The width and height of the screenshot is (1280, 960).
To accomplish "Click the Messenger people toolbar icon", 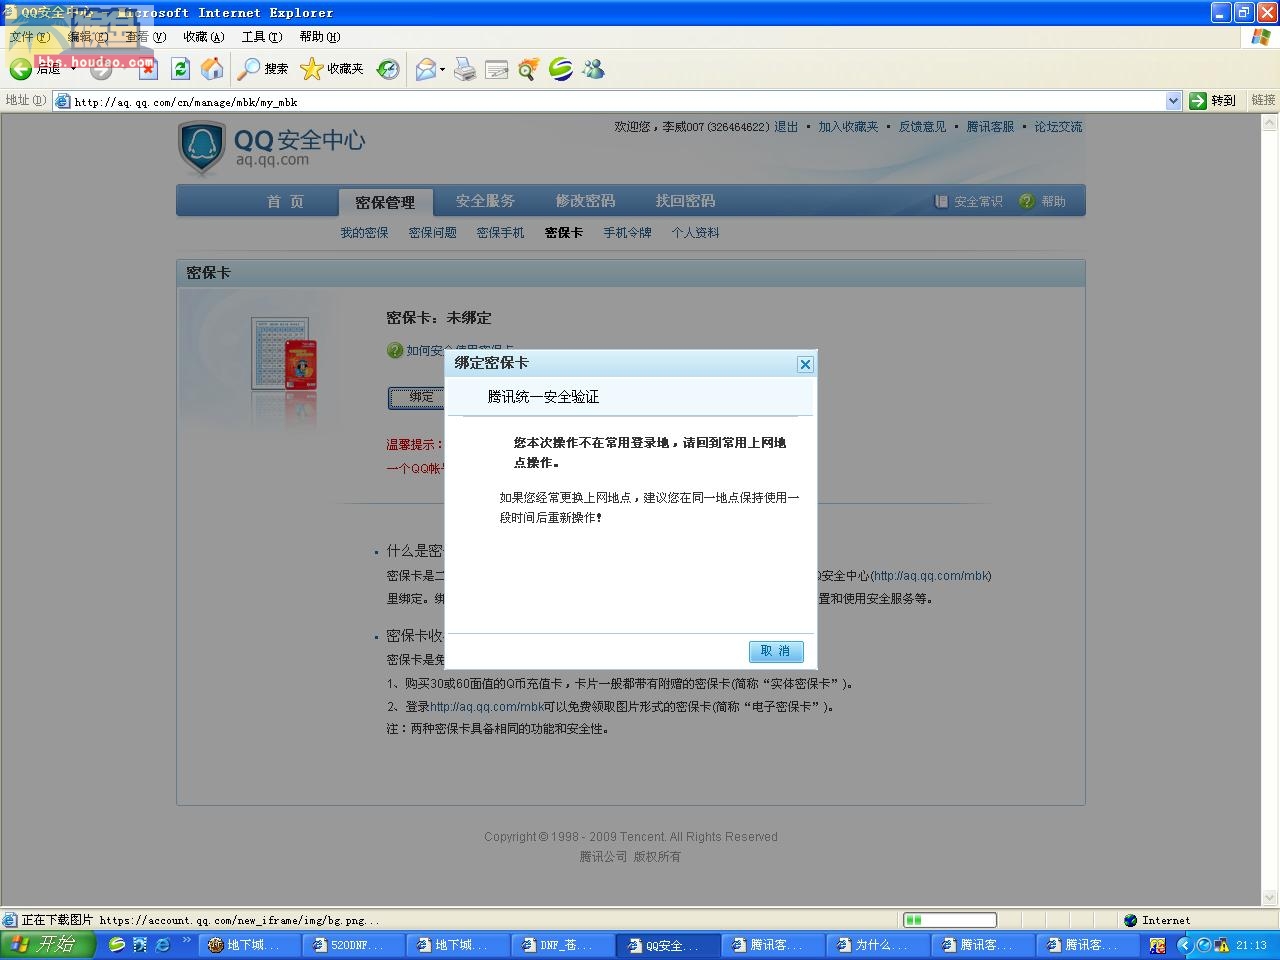I will click(x=594, y=69).
